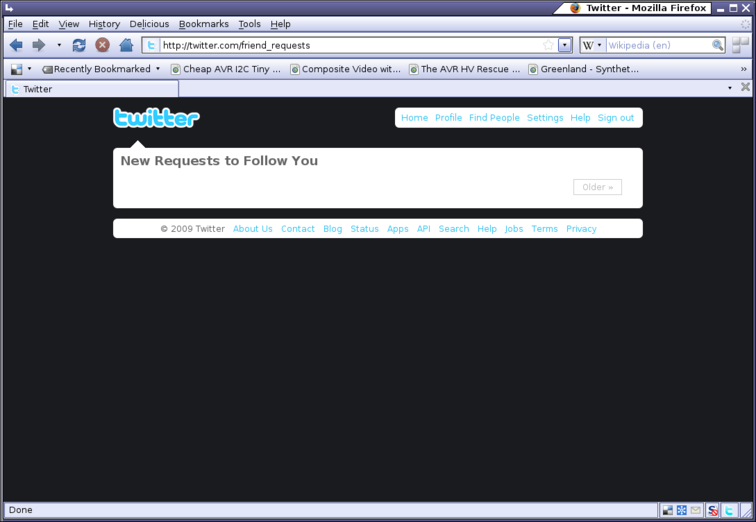Open the Bookmarks menu
Image resolution: width=756 pixels, height=522 pixels.
(x=203, y=24)
